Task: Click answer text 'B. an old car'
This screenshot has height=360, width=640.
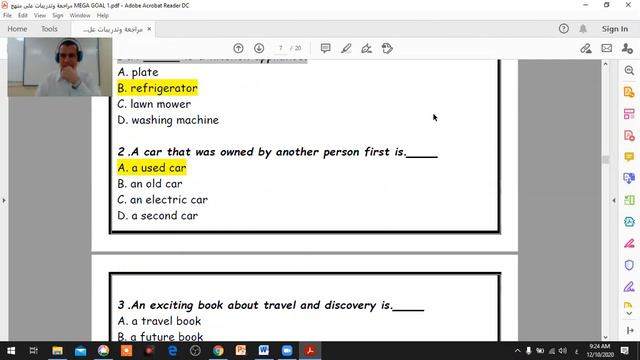Action: coord(150,184)
